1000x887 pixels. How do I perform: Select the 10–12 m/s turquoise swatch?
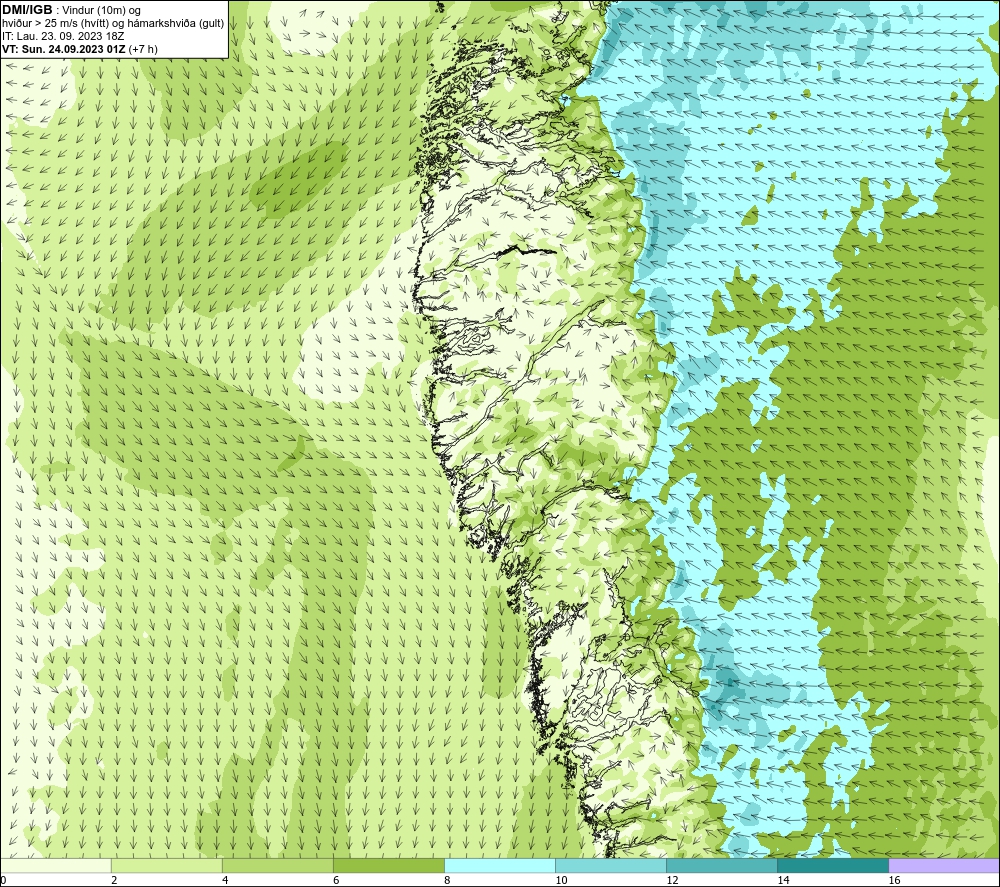pyautogui.click(x=611, y=865)
